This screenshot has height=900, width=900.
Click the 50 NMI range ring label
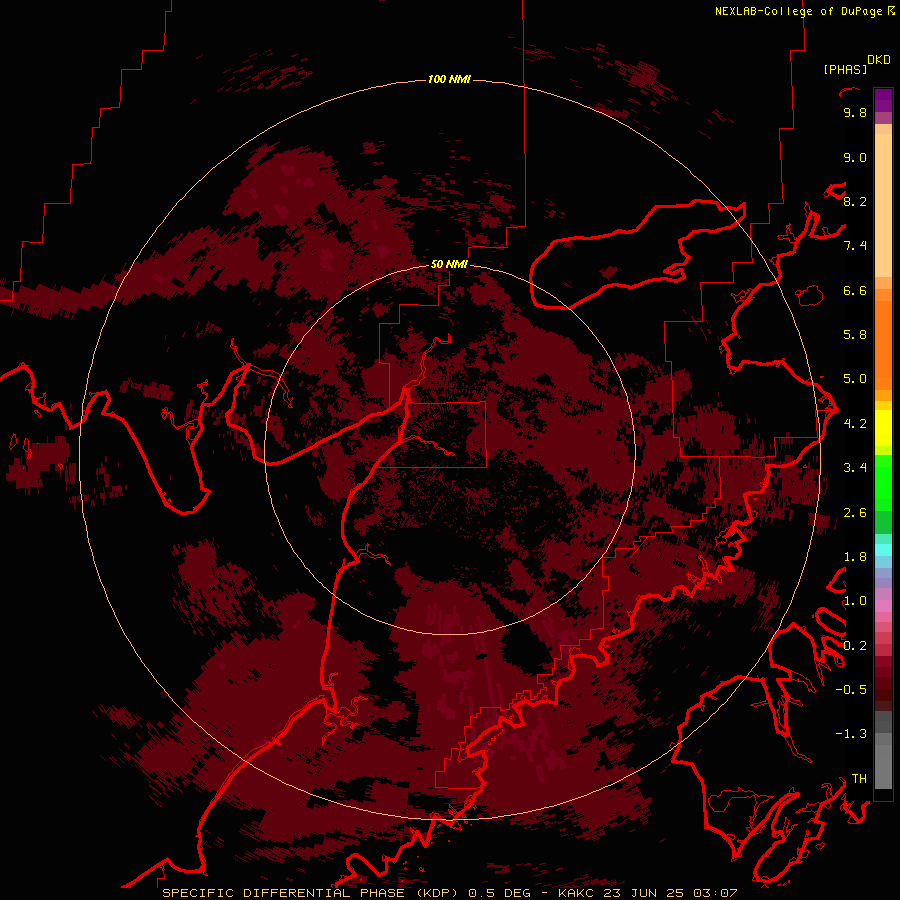click(449, 264)
